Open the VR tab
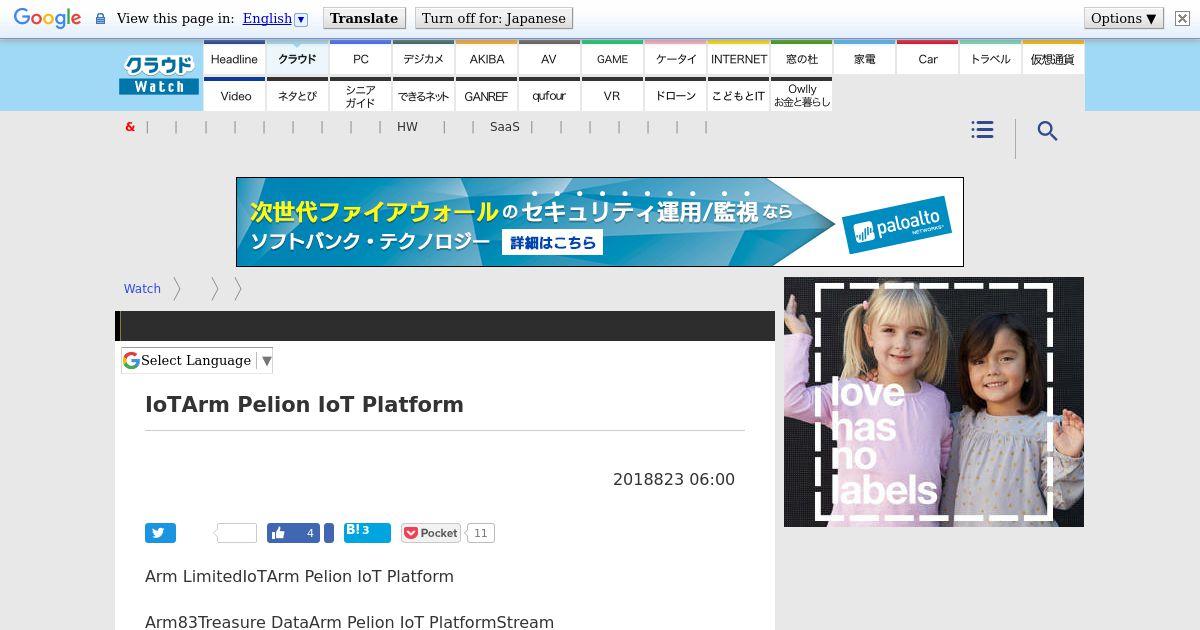Image resolution: width=1200 pixels, height=630 pixels. pos(612,95)
